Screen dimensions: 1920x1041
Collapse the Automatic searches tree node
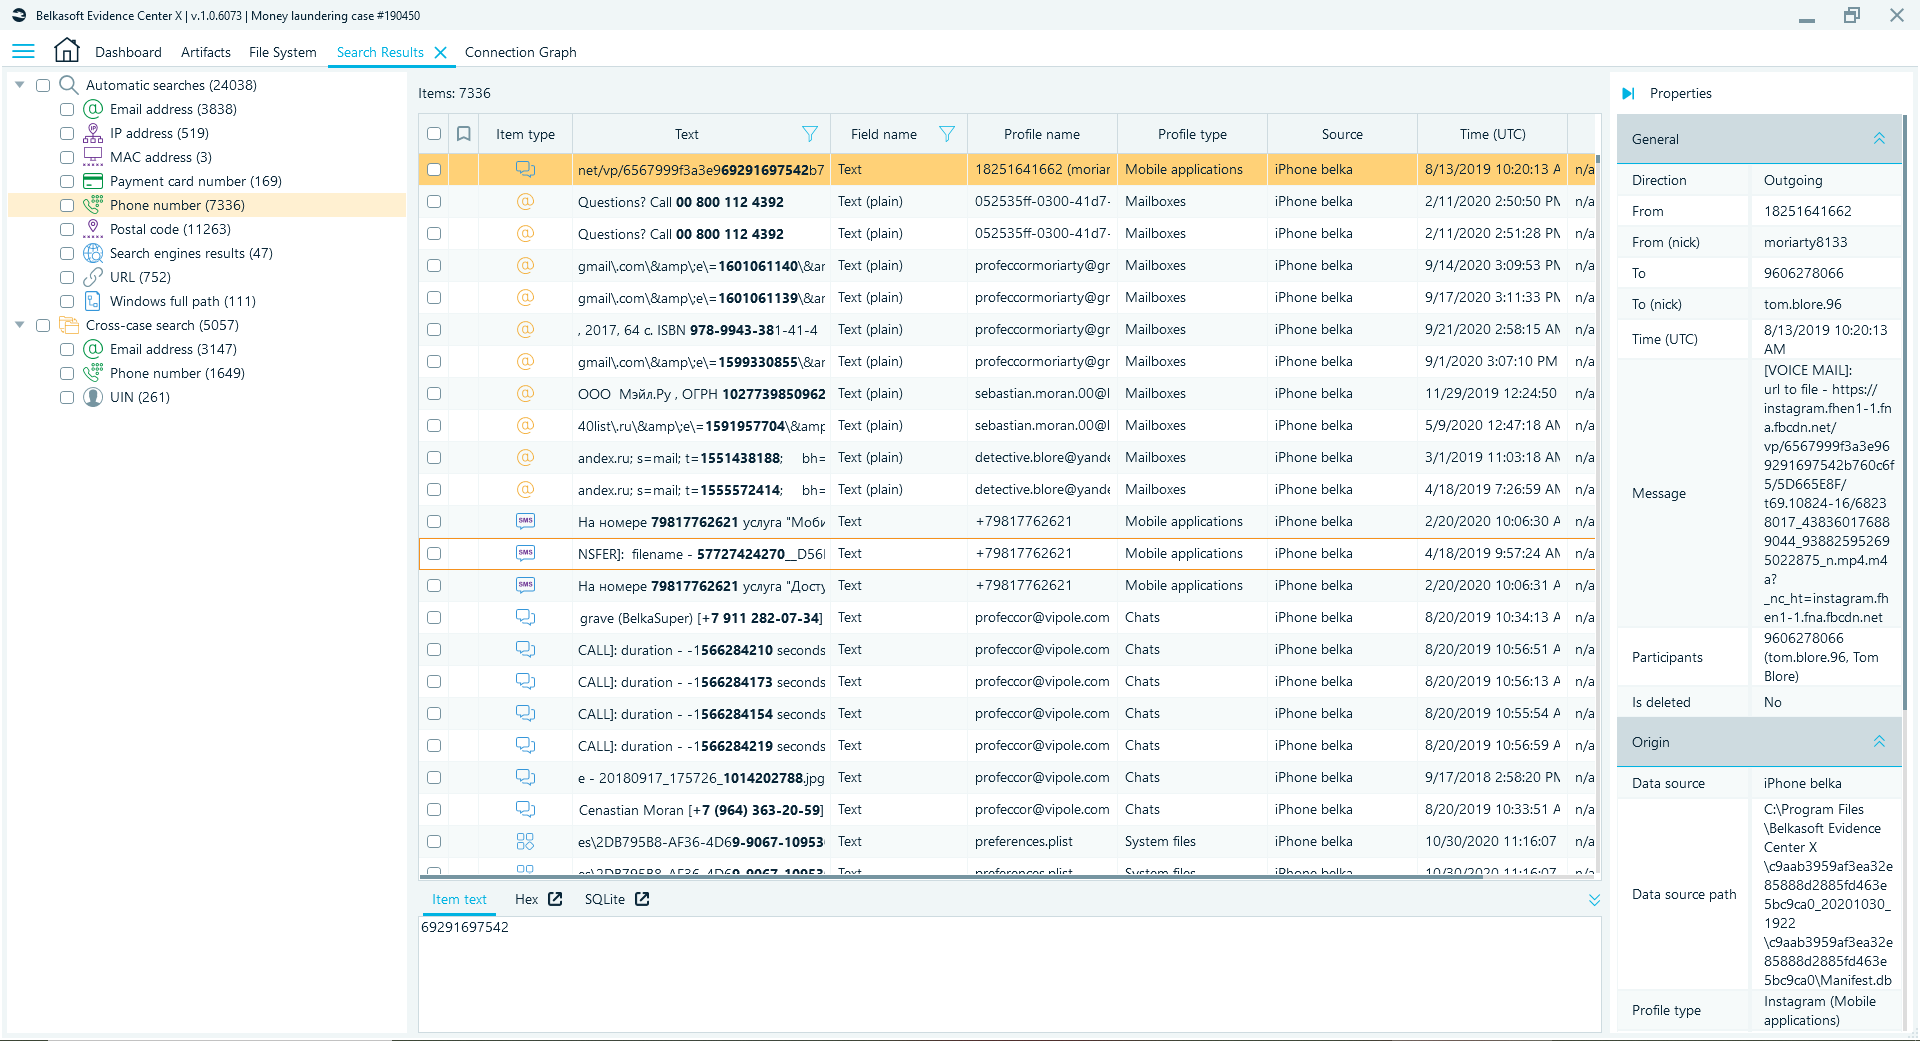[x=19, y=85]
